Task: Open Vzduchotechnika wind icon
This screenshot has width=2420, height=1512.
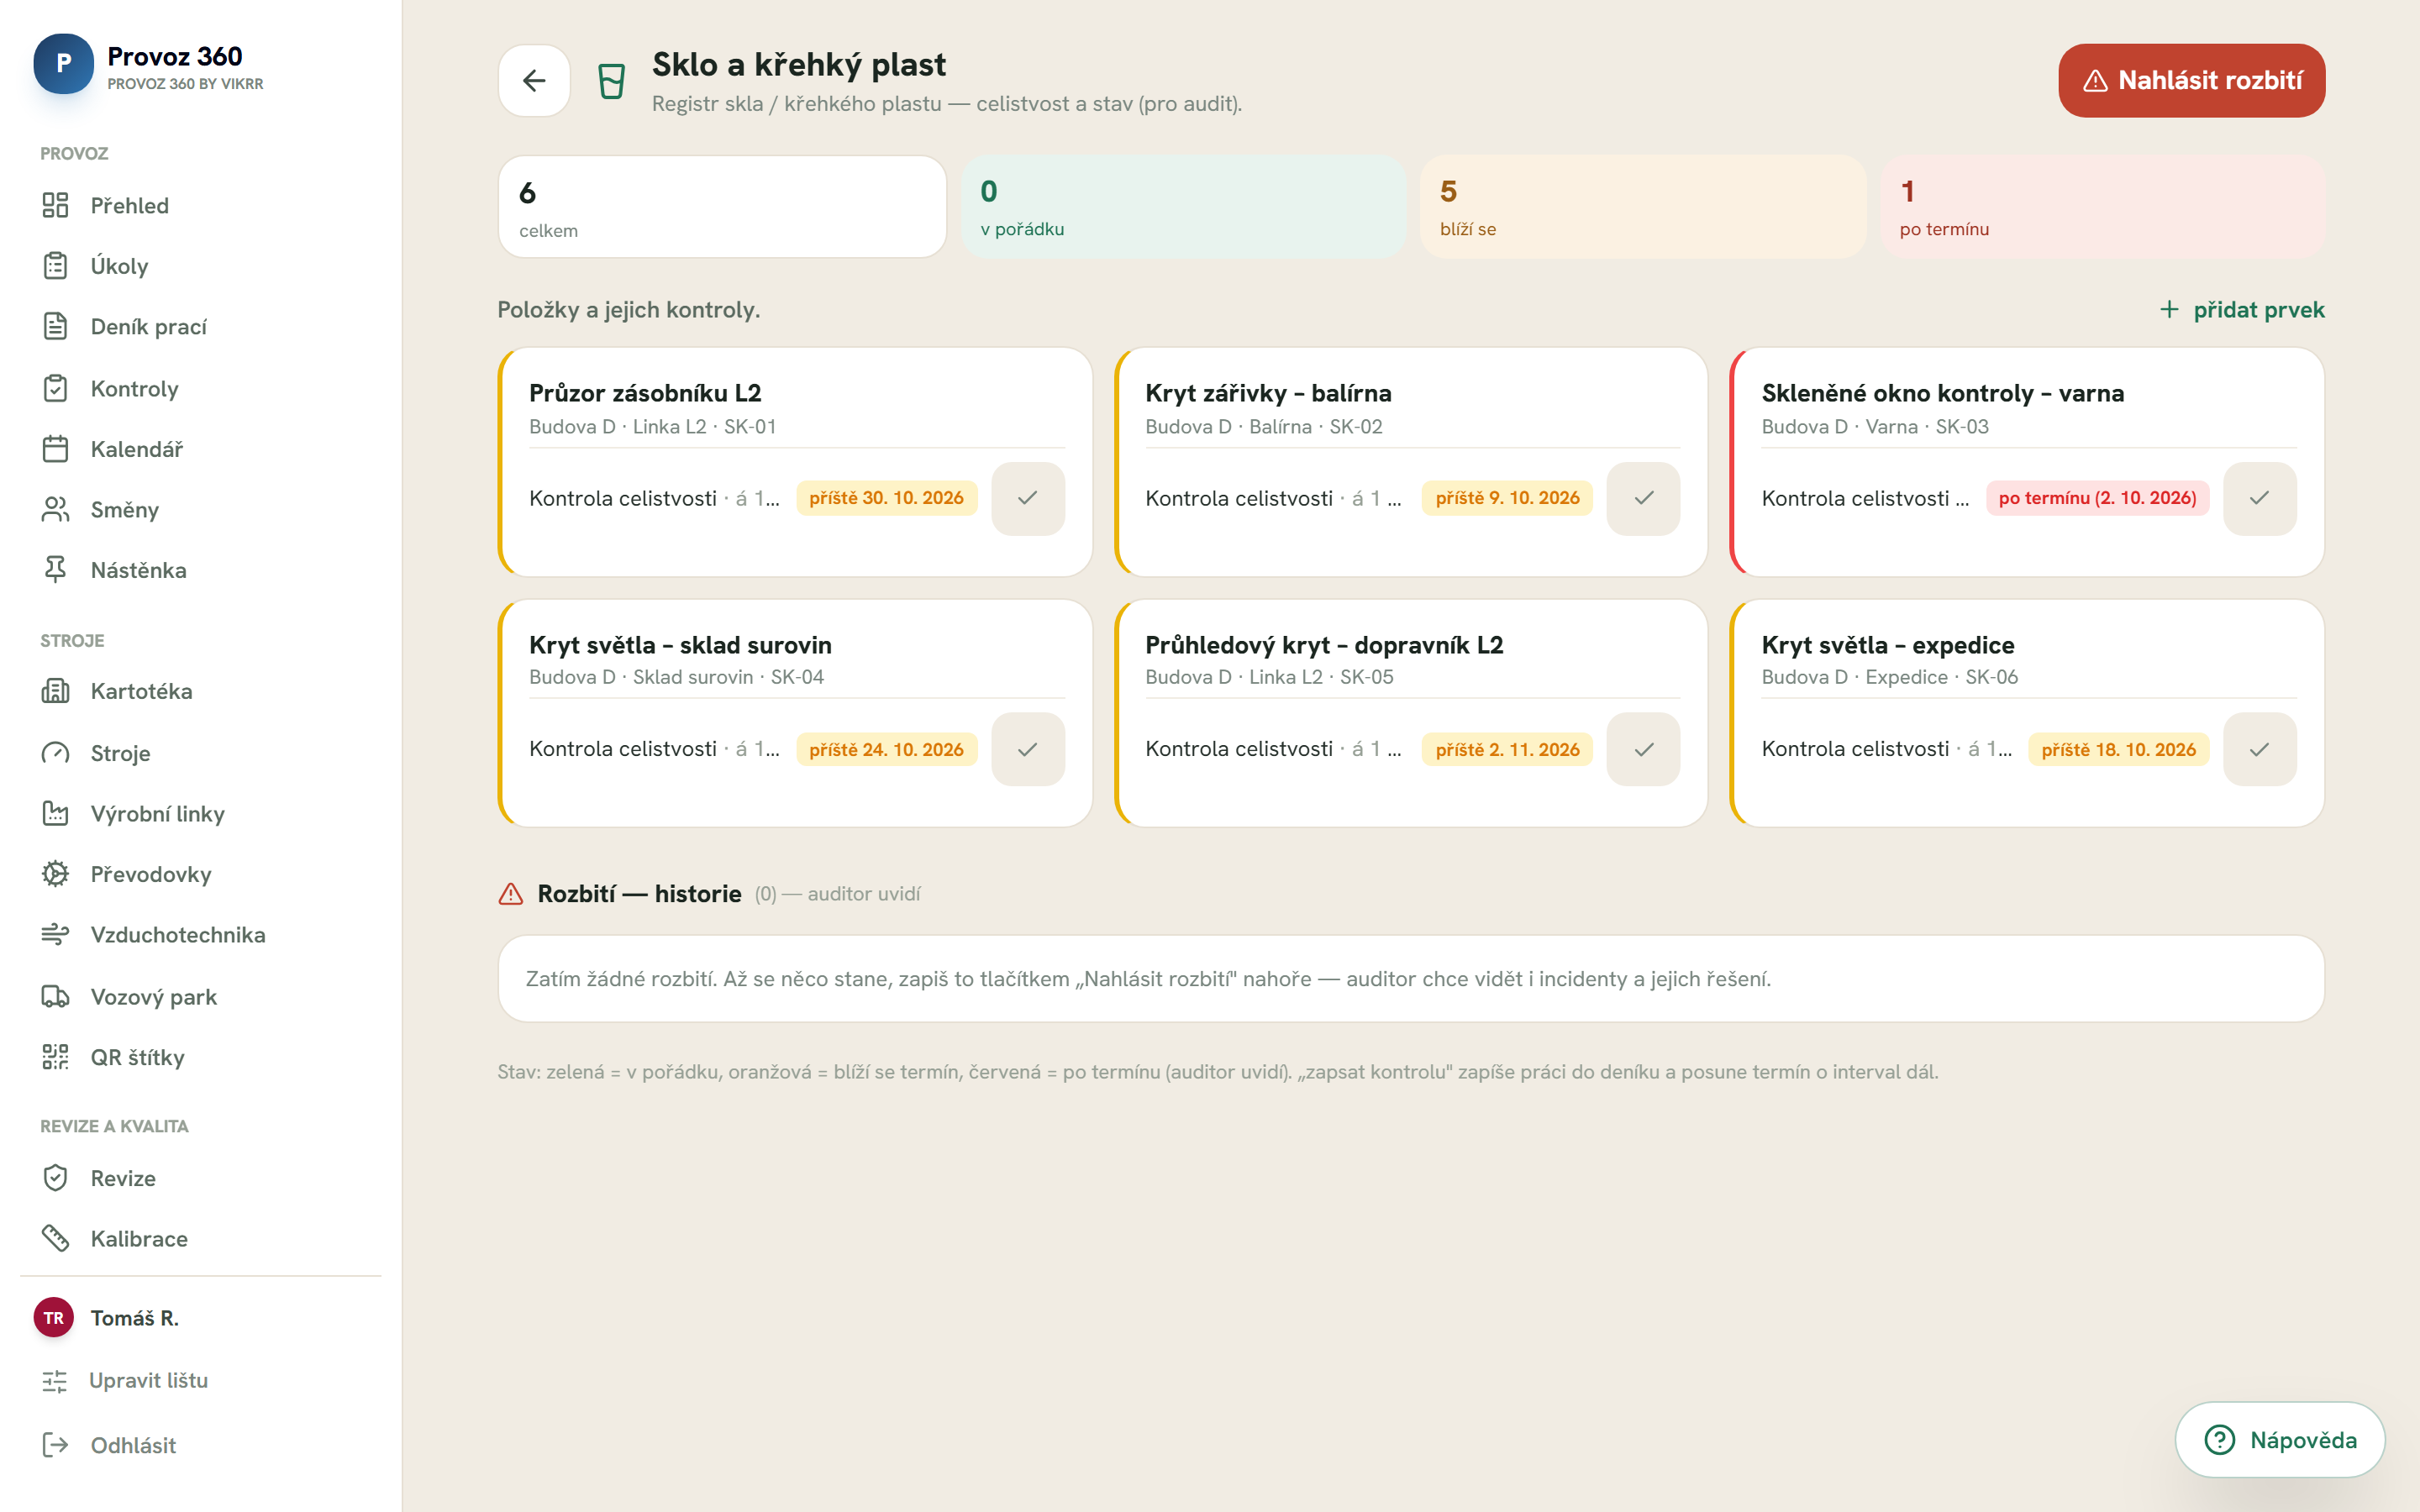Action: tap(55, 935)
